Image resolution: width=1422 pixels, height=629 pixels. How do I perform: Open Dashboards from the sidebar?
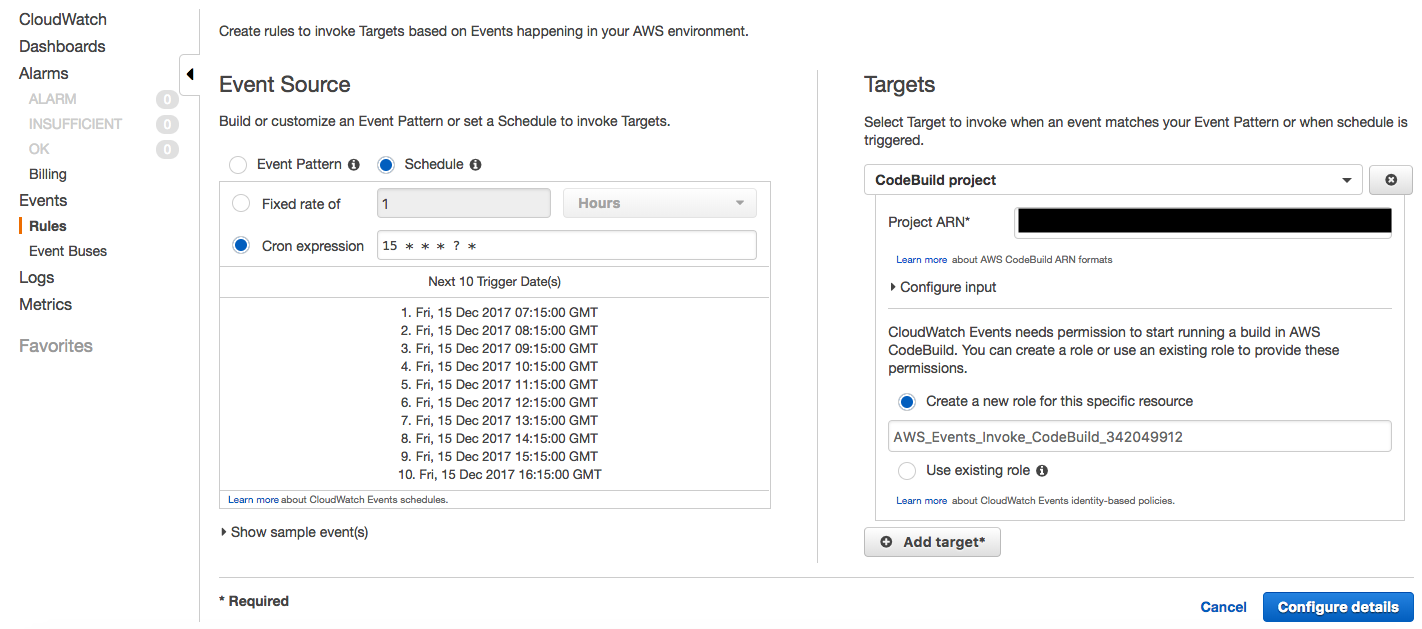(62, 46)
